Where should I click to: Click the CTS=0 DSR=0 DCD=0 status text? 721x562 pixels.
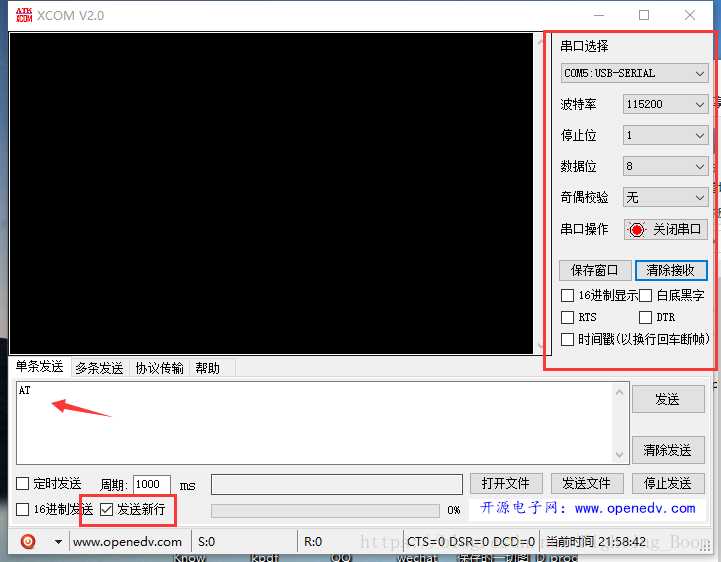pyautogui.click(x=471, y=542)
